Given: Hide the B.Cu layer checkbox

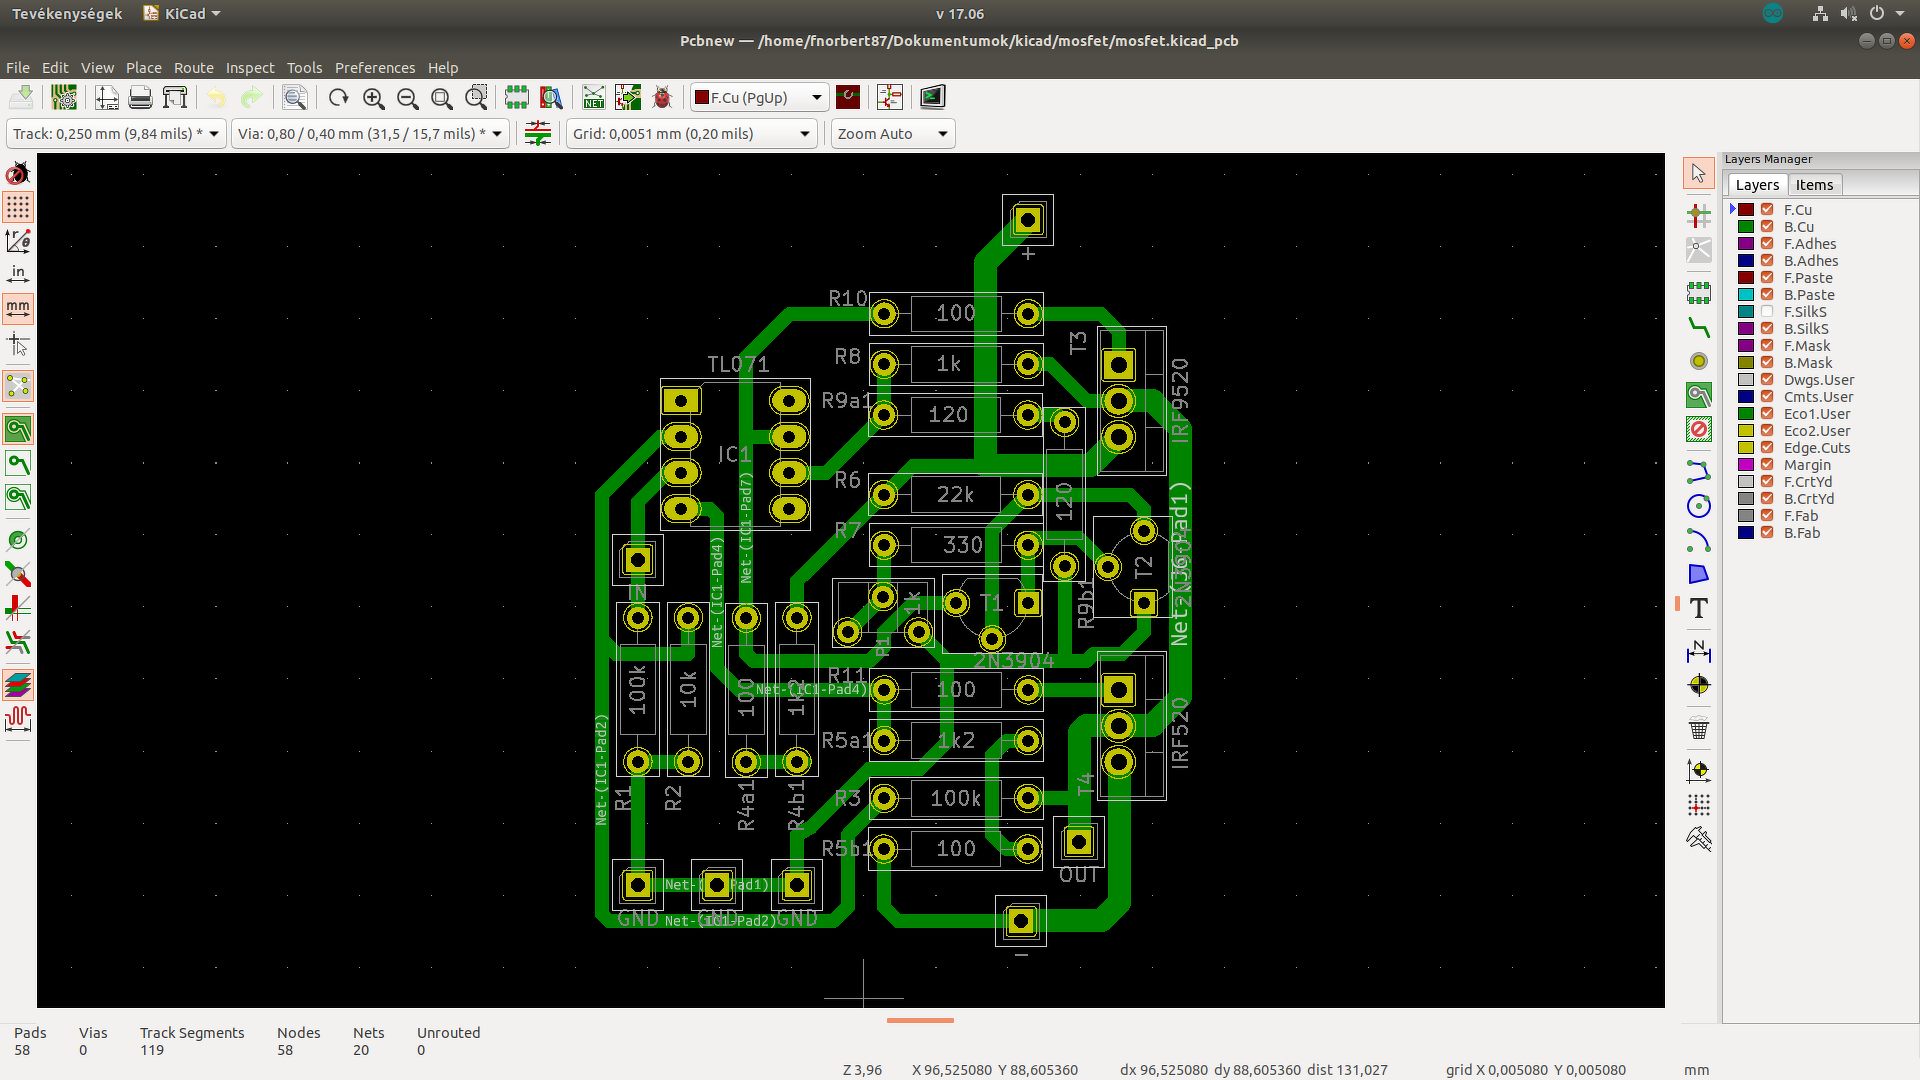Looking at the screenshot, I should point(1767,227).
